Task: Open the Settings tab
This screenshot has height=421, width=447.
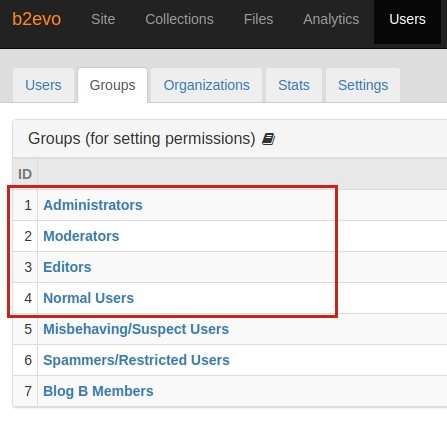Action: tap(363, 85)
